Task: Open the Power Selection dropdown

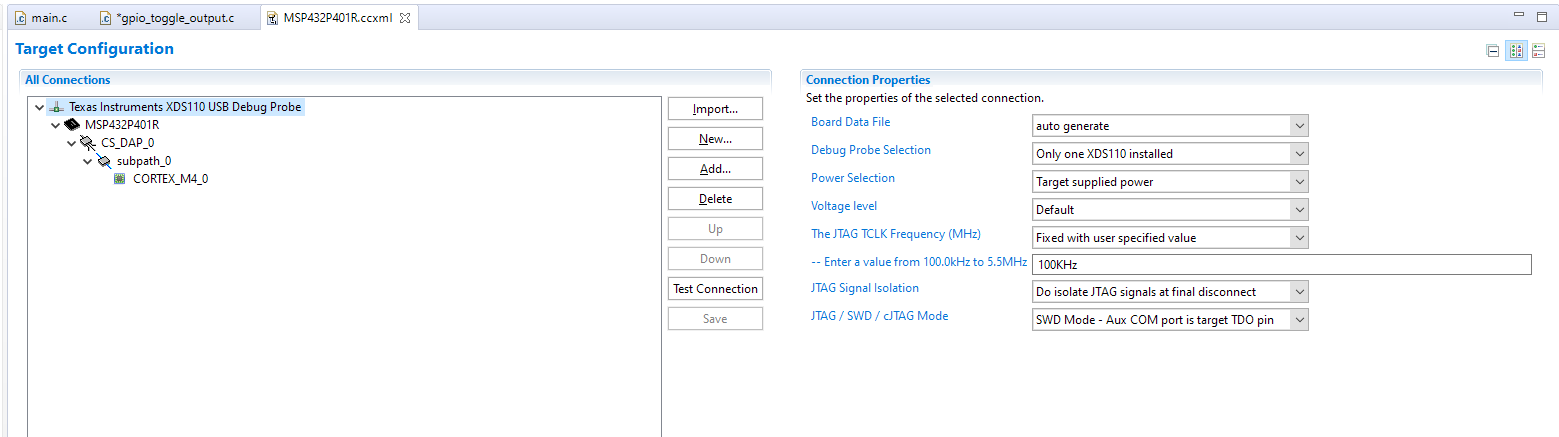Action: (x=1170, y=182)
